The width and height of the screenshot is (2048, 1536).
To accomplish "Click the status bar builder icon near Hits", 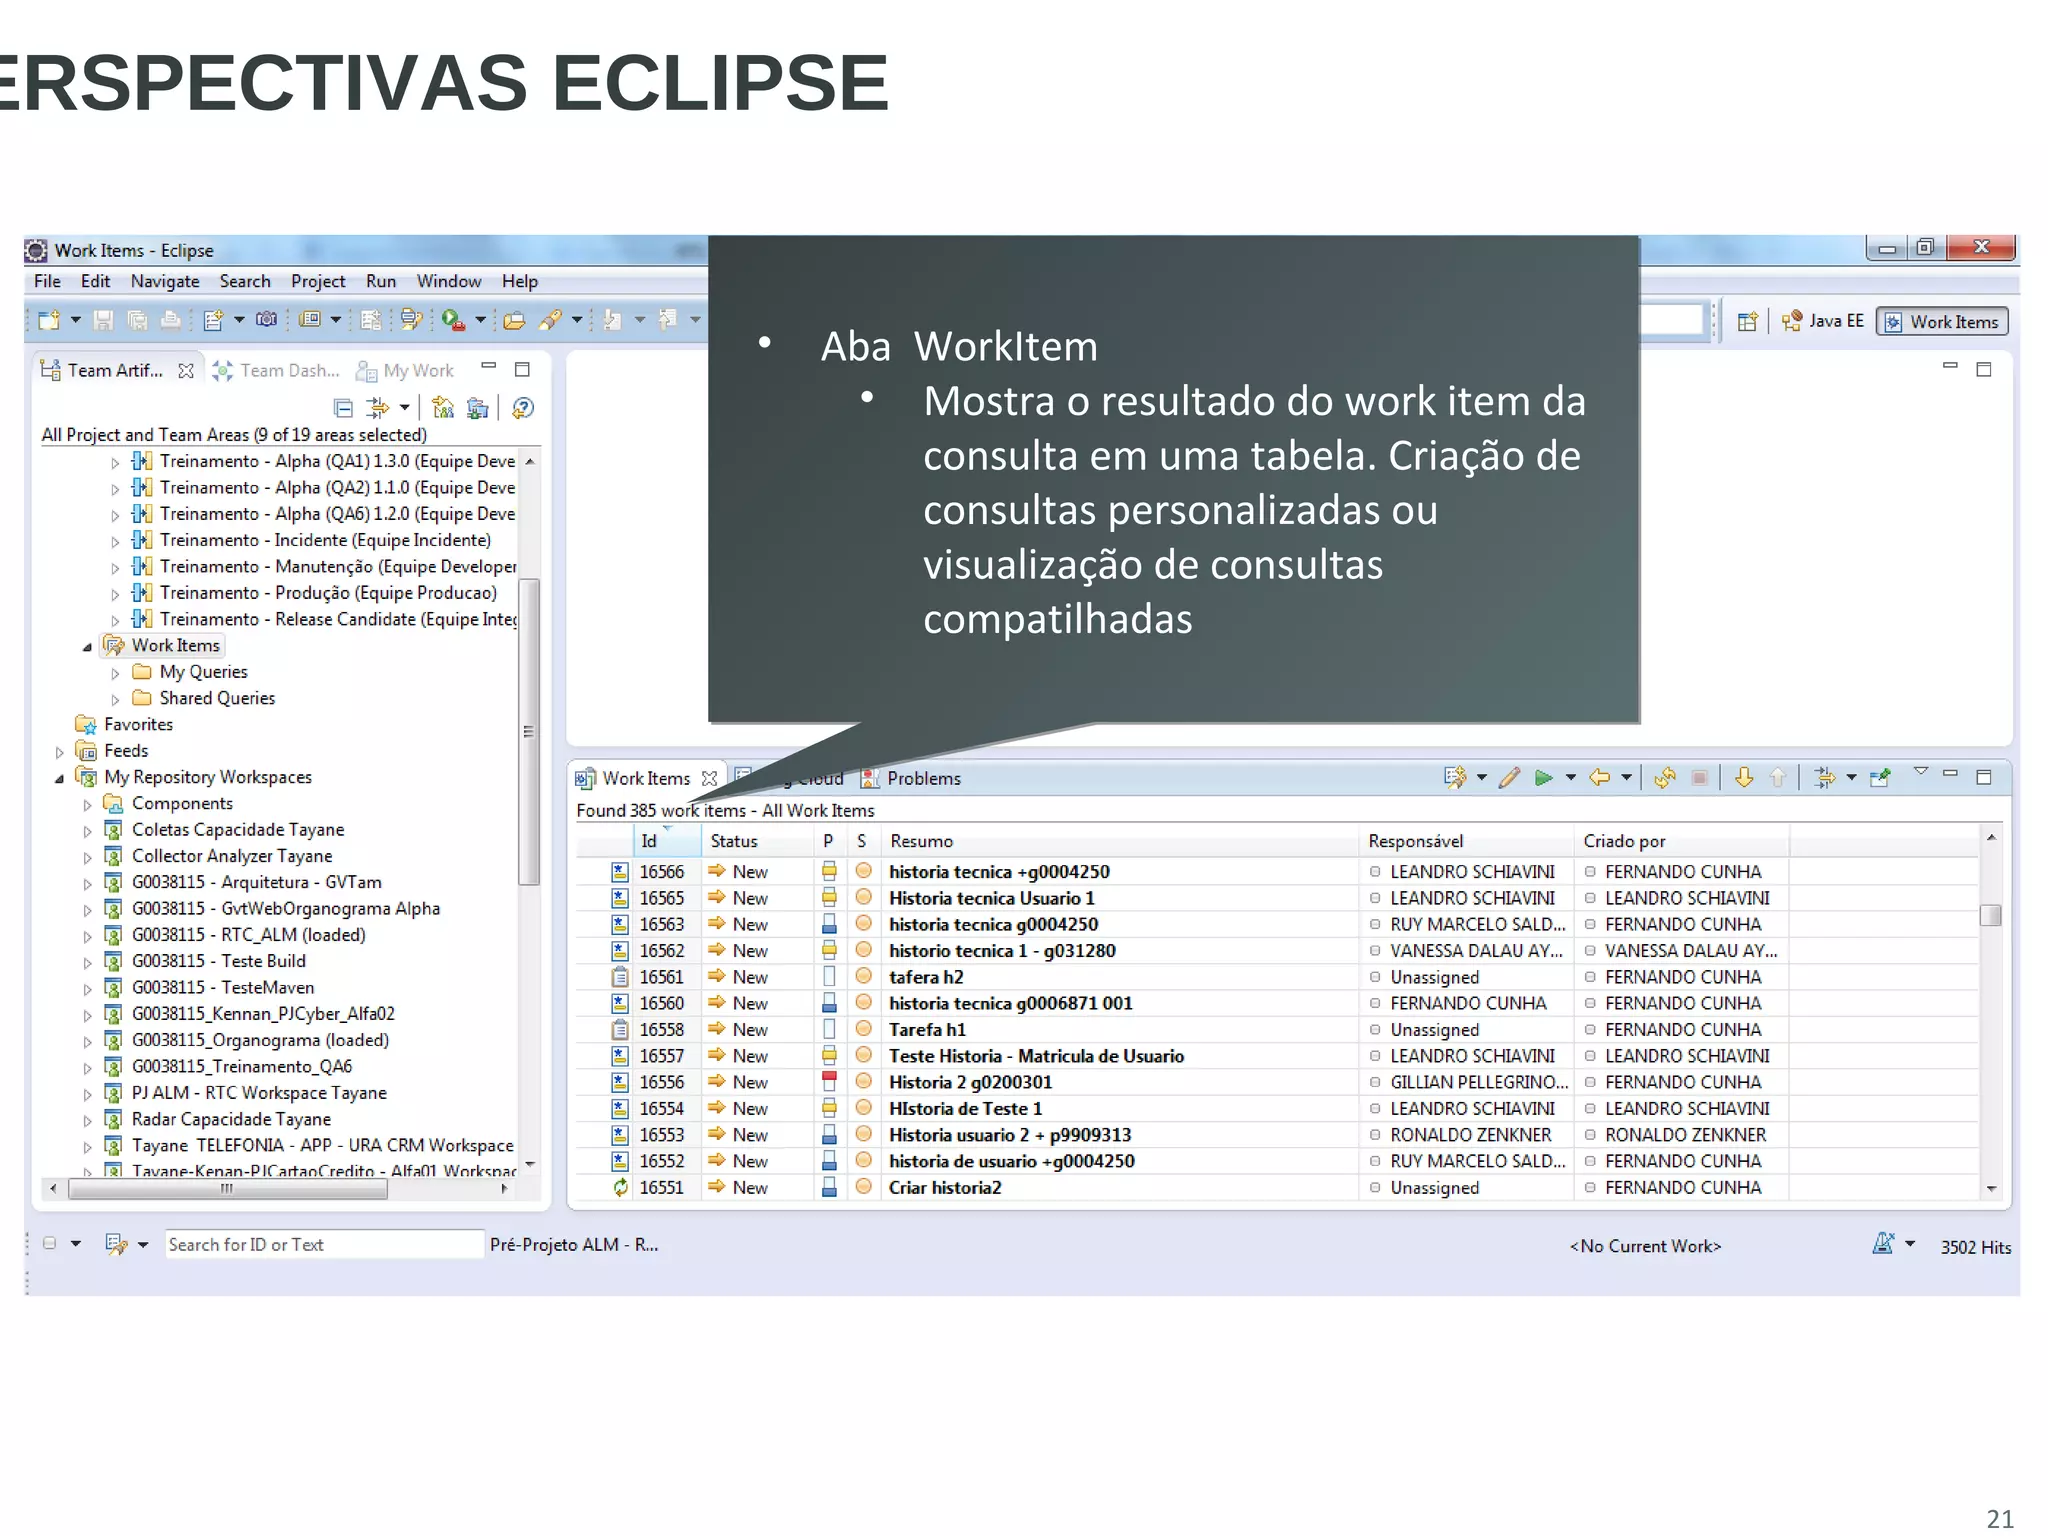I will pos(1883,1244).
